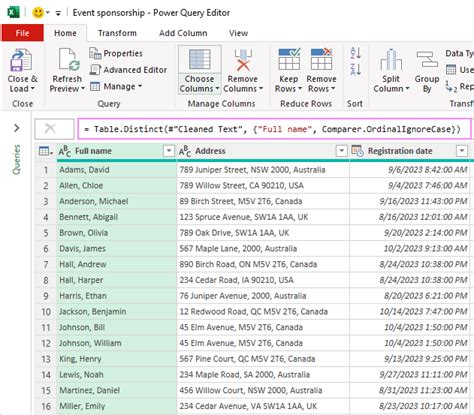Image resolution: width=474 pixels, height=415 pixels.
Task: Click the Full name column data type icon
Action: point(65,151)
